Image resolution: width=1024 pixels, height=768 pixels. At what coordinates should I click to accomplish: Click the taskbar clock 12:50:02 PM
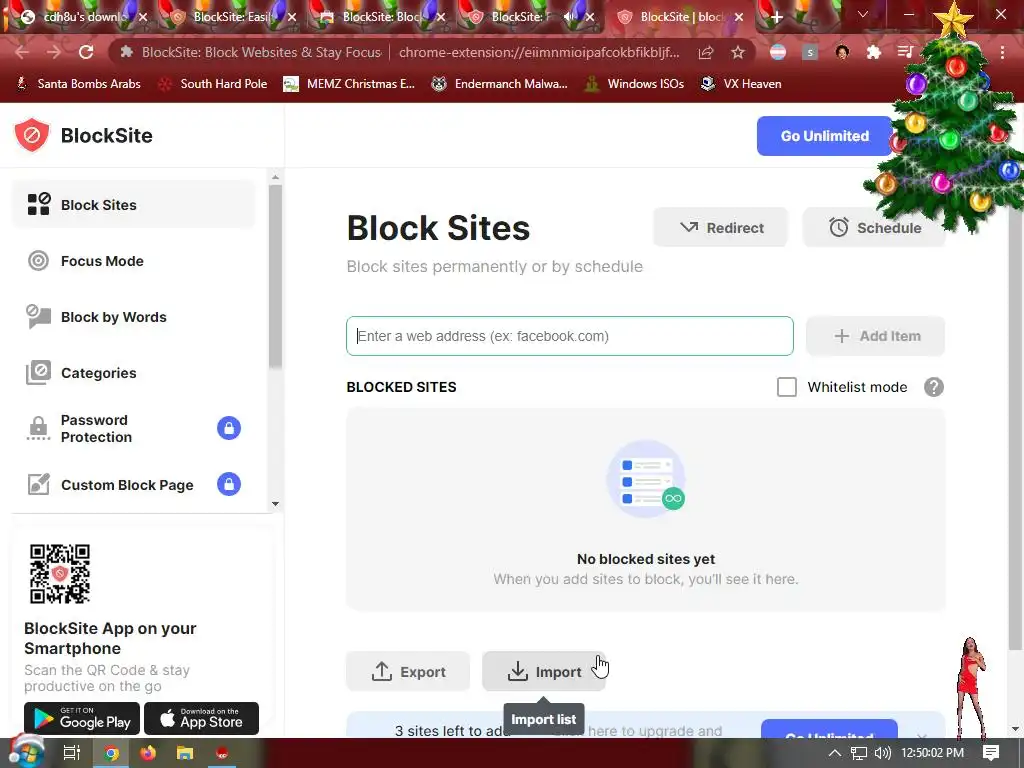tap(932, 753)
